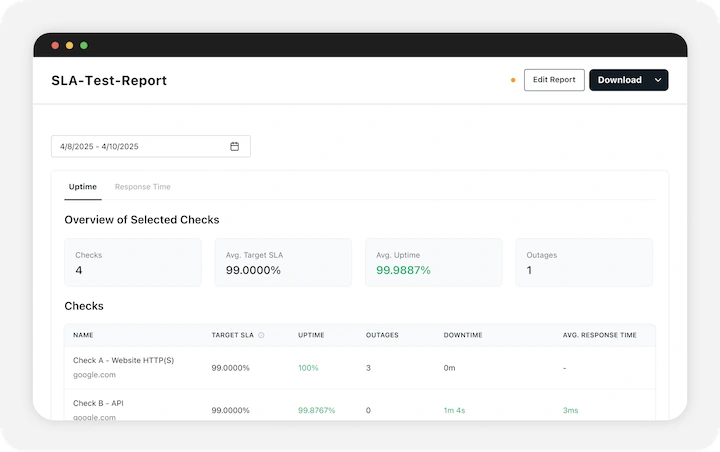Click the calendar icon in date field
Screen dimensions: 720x452
tap(235, 146)
